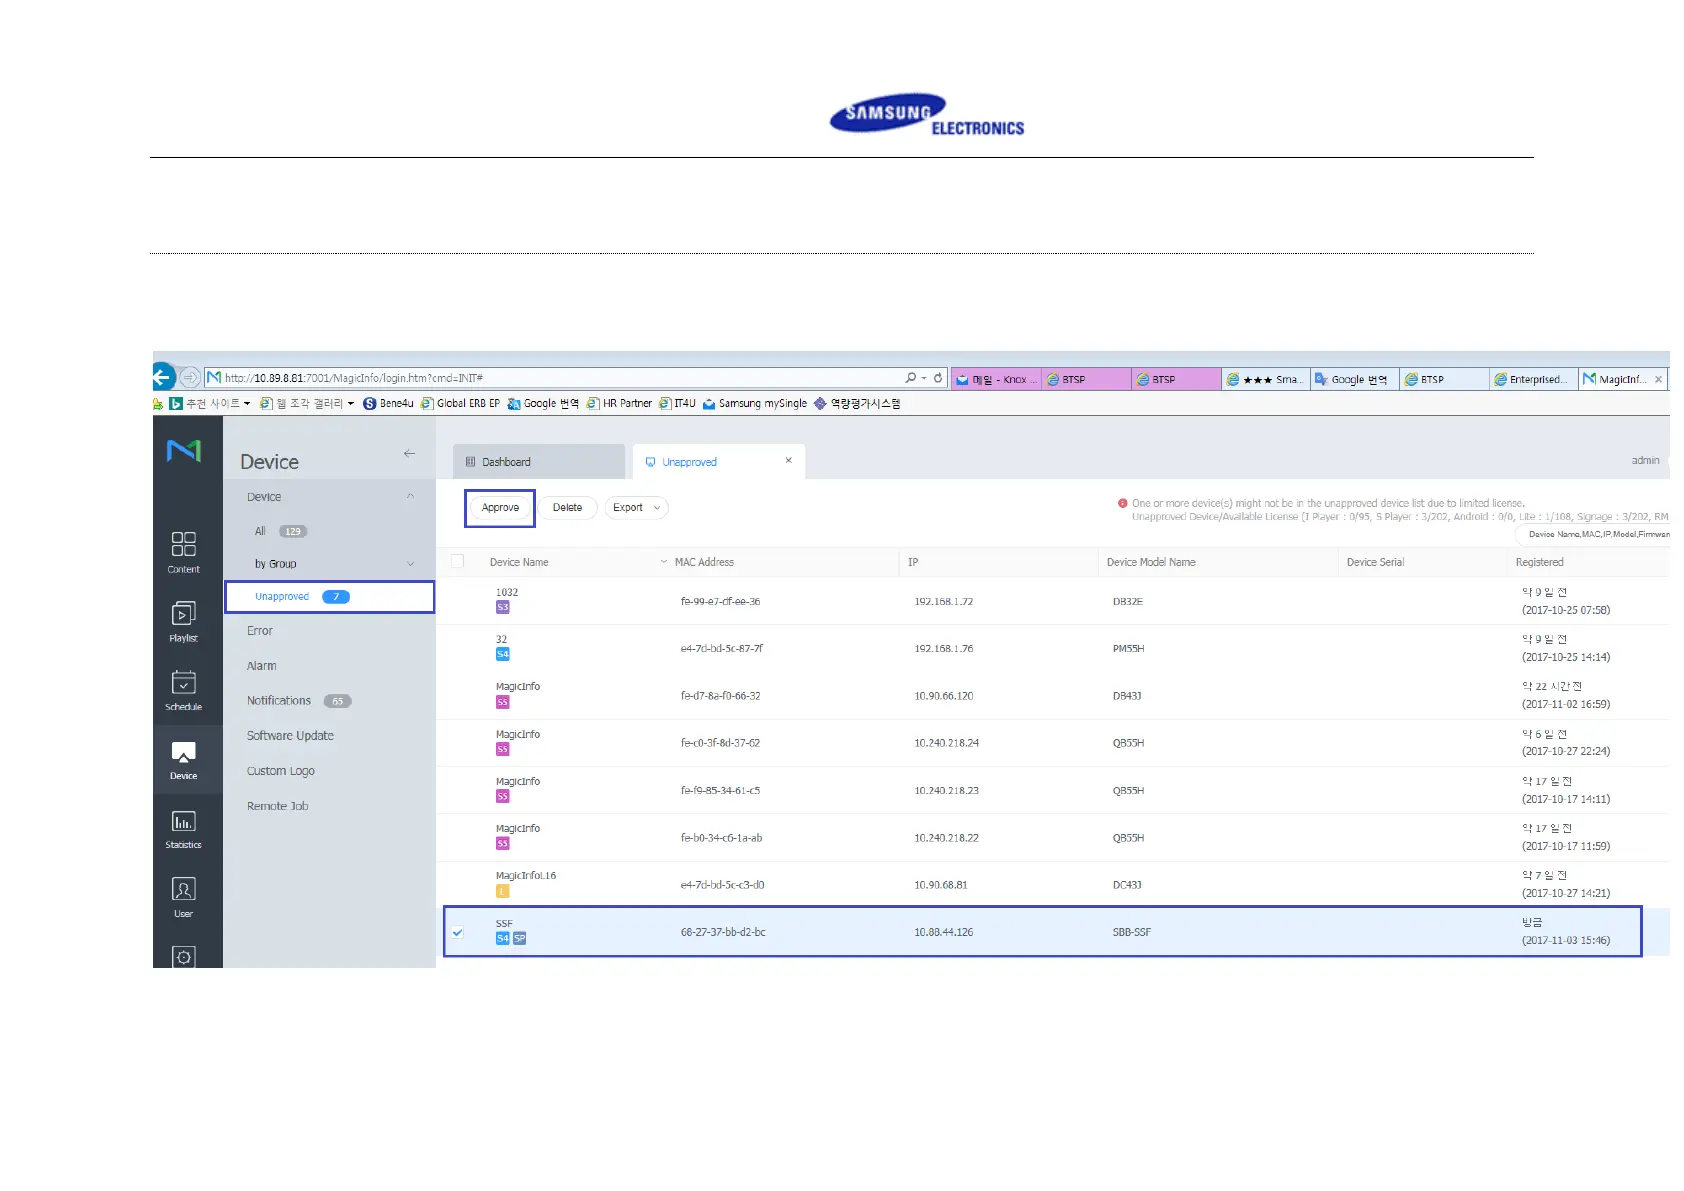Select Unapproved in device menu

[x=283, y=597]
